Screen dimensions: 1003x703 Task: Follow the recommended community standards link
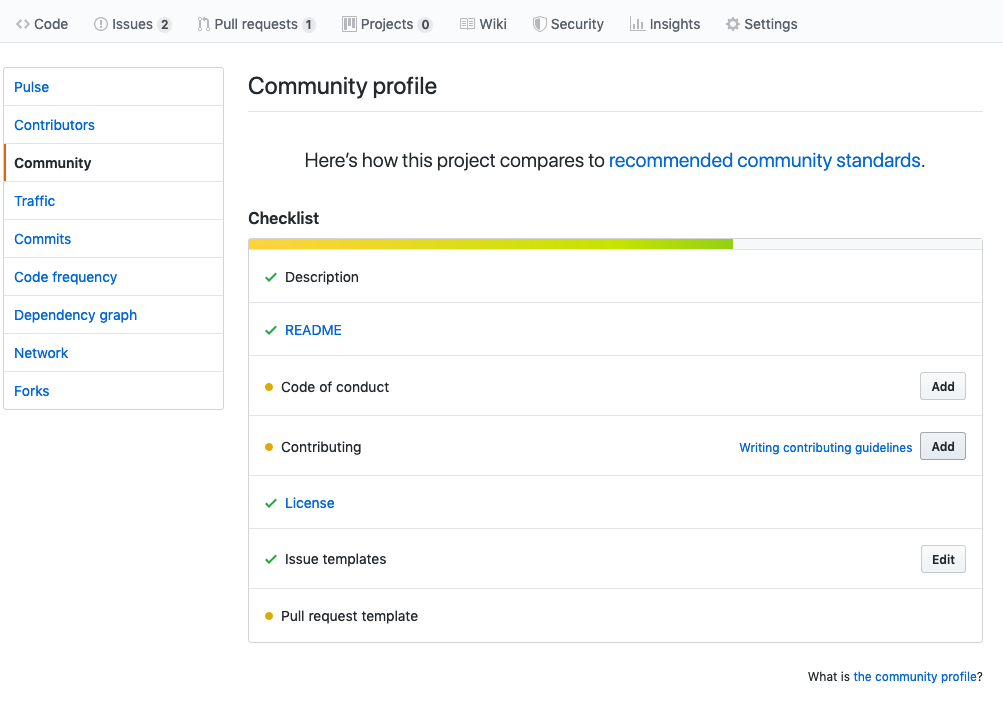(x=764, y=160)
